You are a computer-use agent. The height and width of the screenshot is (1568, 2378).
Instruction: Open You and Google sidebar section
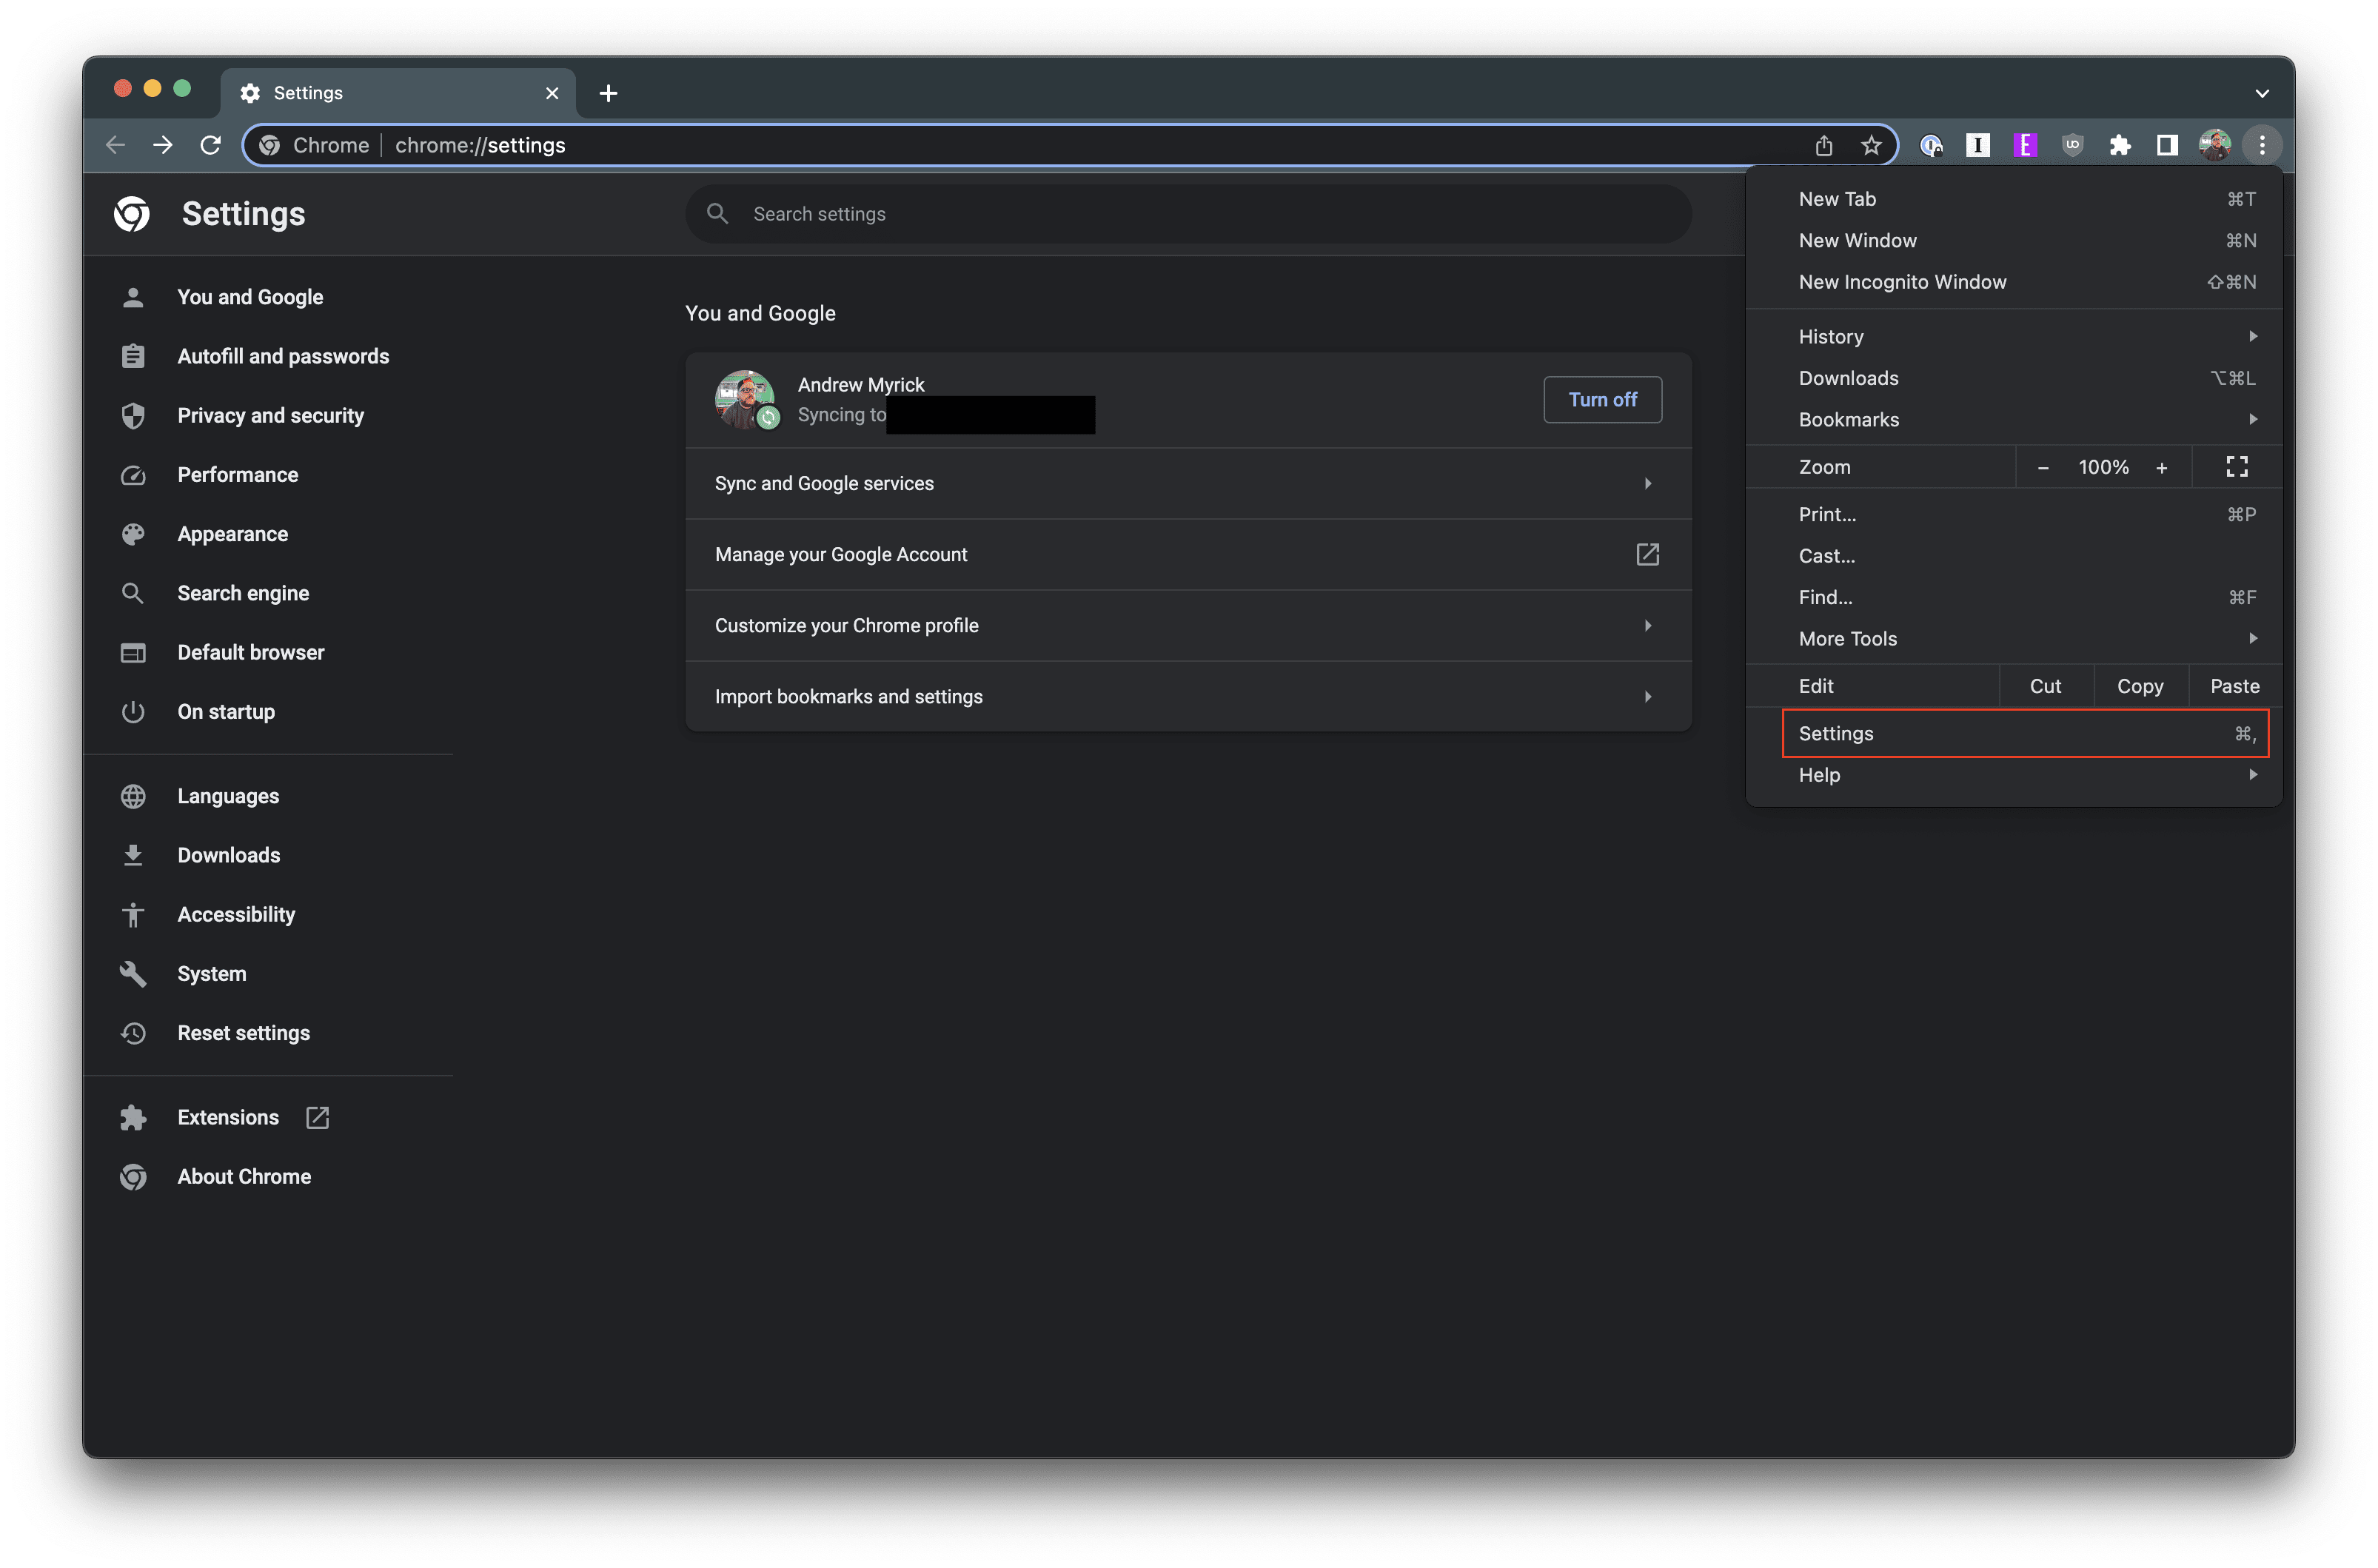(250, 297)
